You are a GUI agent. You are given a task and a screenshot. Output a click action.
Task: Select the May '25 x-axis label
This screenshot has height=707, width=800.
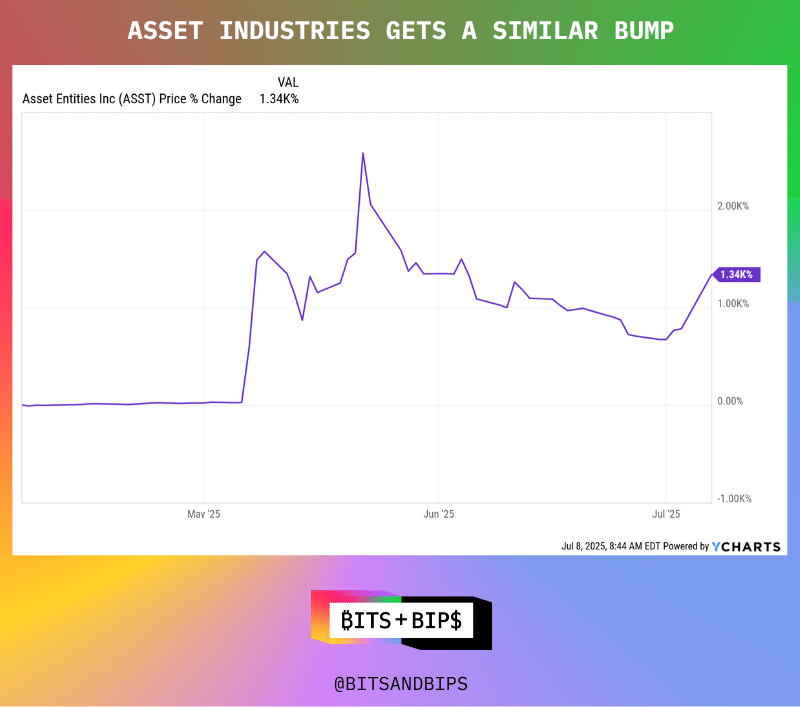[x=204, y=514]
